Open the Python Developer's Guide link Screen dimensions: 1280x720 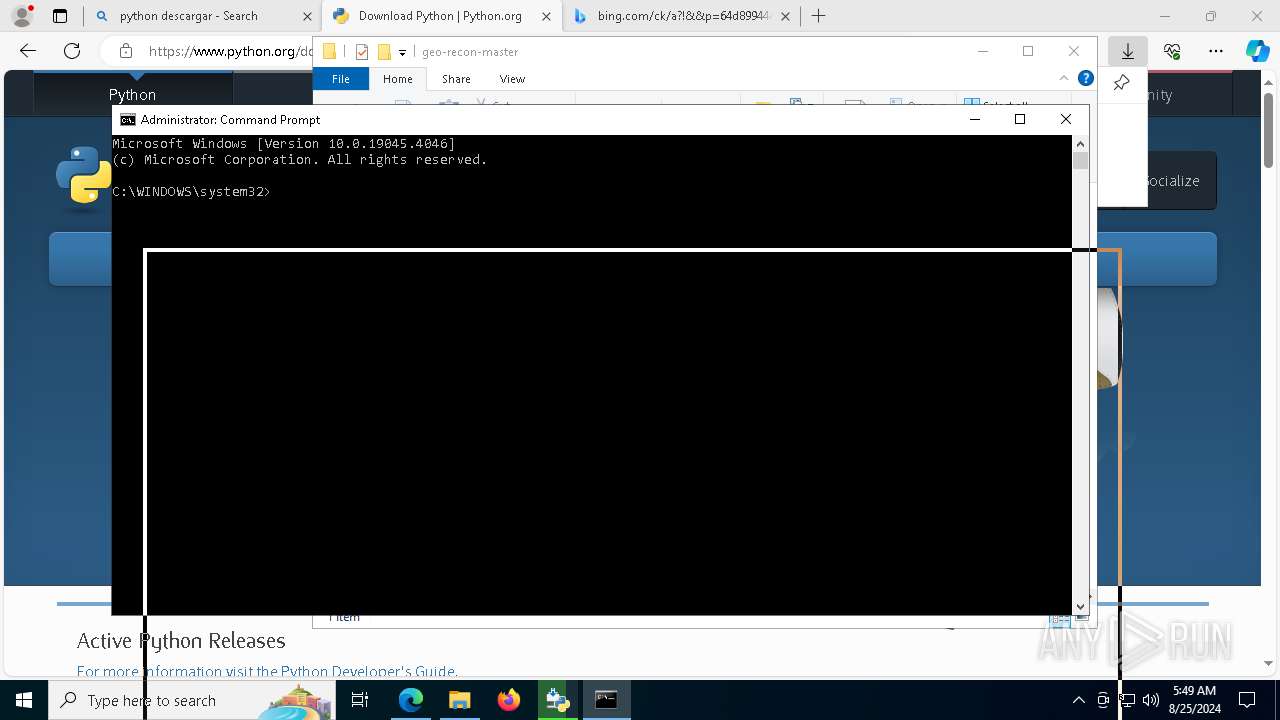click(368, 671)
